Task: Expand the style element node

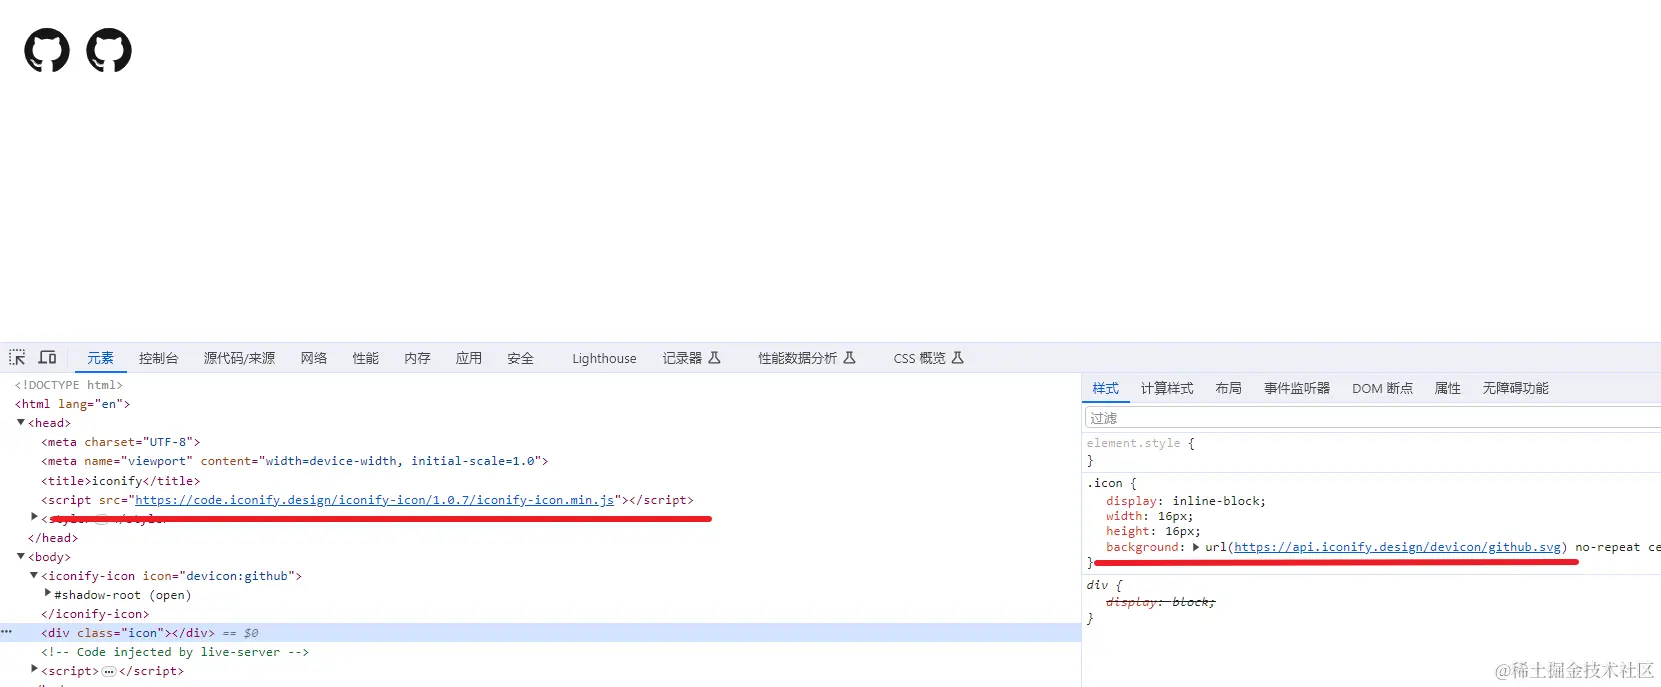Action: pyautogui.click(x=34, y=517)
